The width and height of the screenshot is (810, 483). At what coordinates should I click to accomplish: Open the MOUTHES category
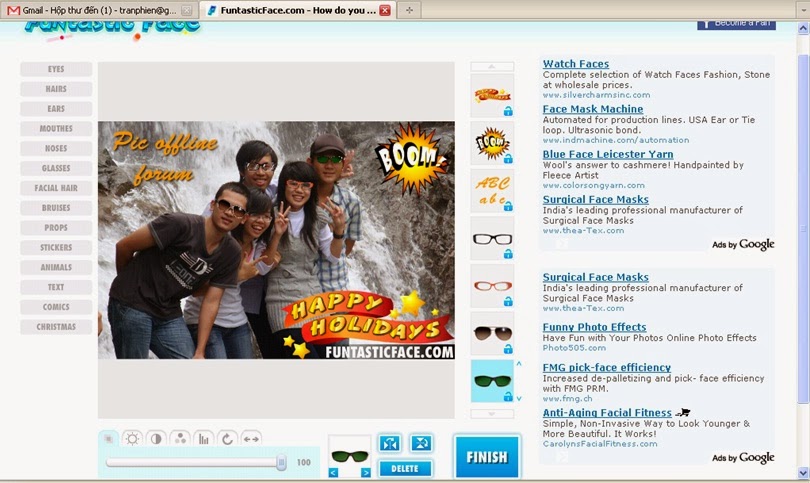pos(56,129)
